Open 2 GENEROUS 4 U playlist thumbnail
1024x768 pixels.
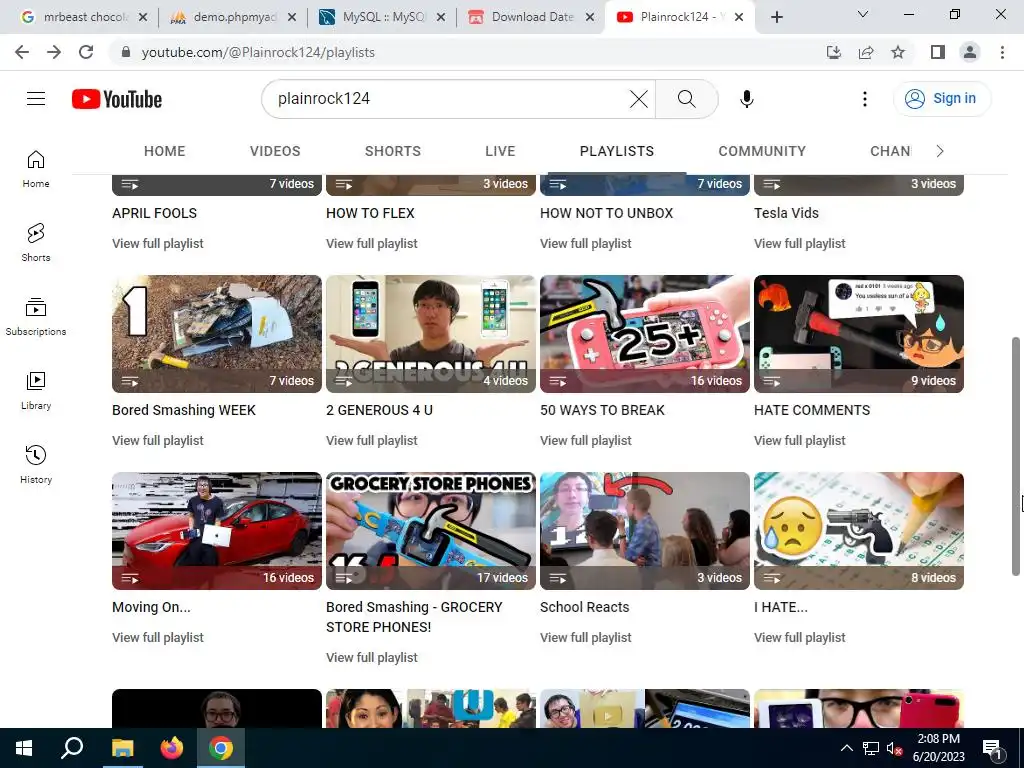coord(431,334)
